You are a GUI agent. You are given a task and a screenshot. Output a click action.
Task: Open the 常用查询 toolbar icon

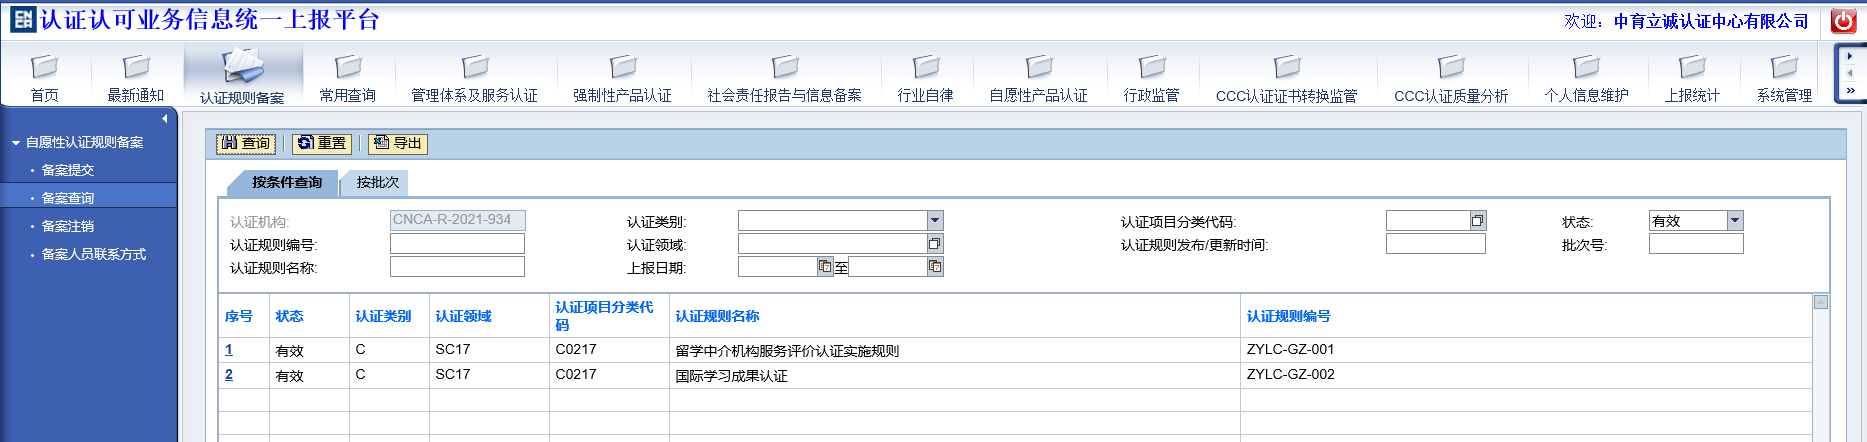(x=347, y=68)
